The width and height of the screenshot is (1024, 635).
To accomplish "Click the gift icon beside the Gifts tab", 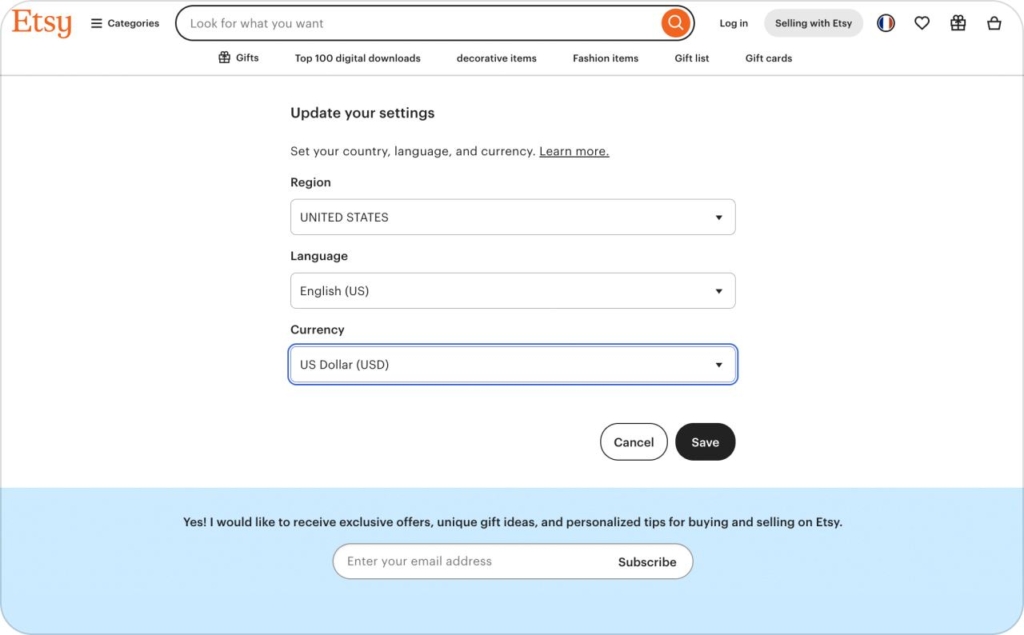I will coord(222,58).
